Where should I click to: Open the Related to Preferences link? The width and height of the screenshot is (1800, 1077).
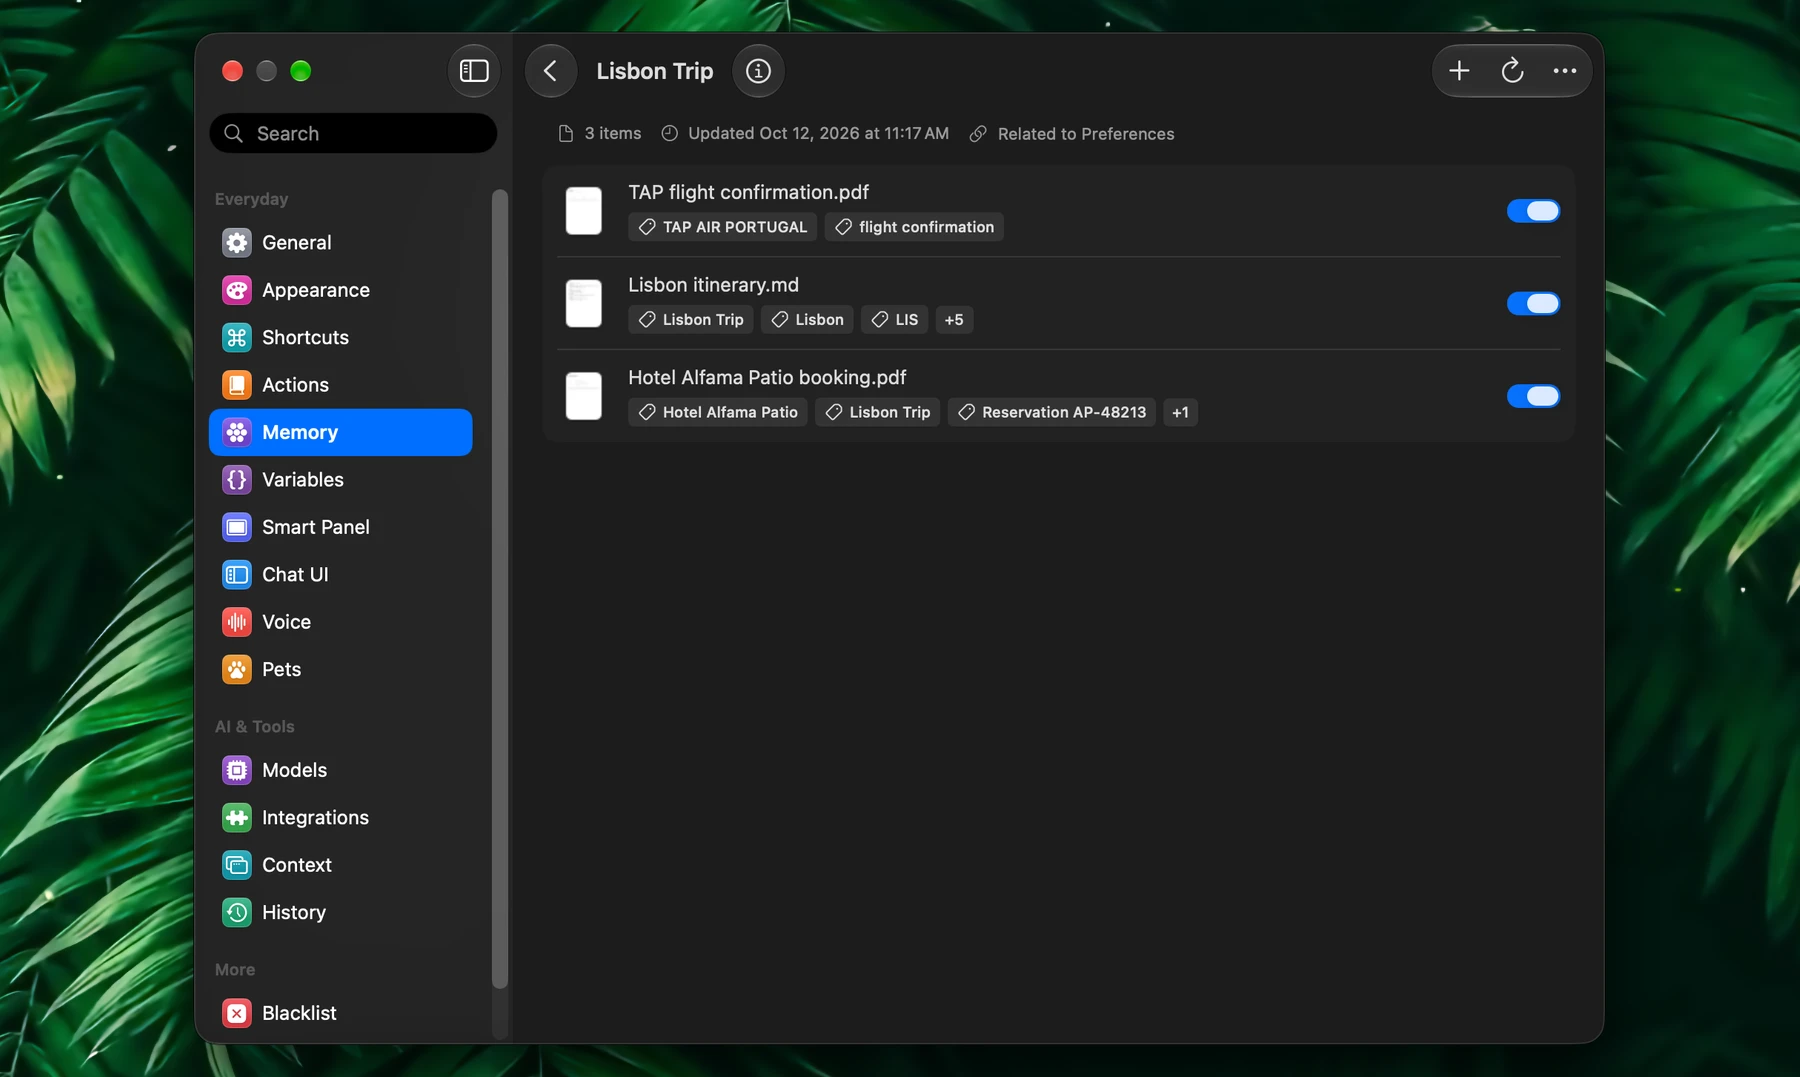coord(1072,134)
